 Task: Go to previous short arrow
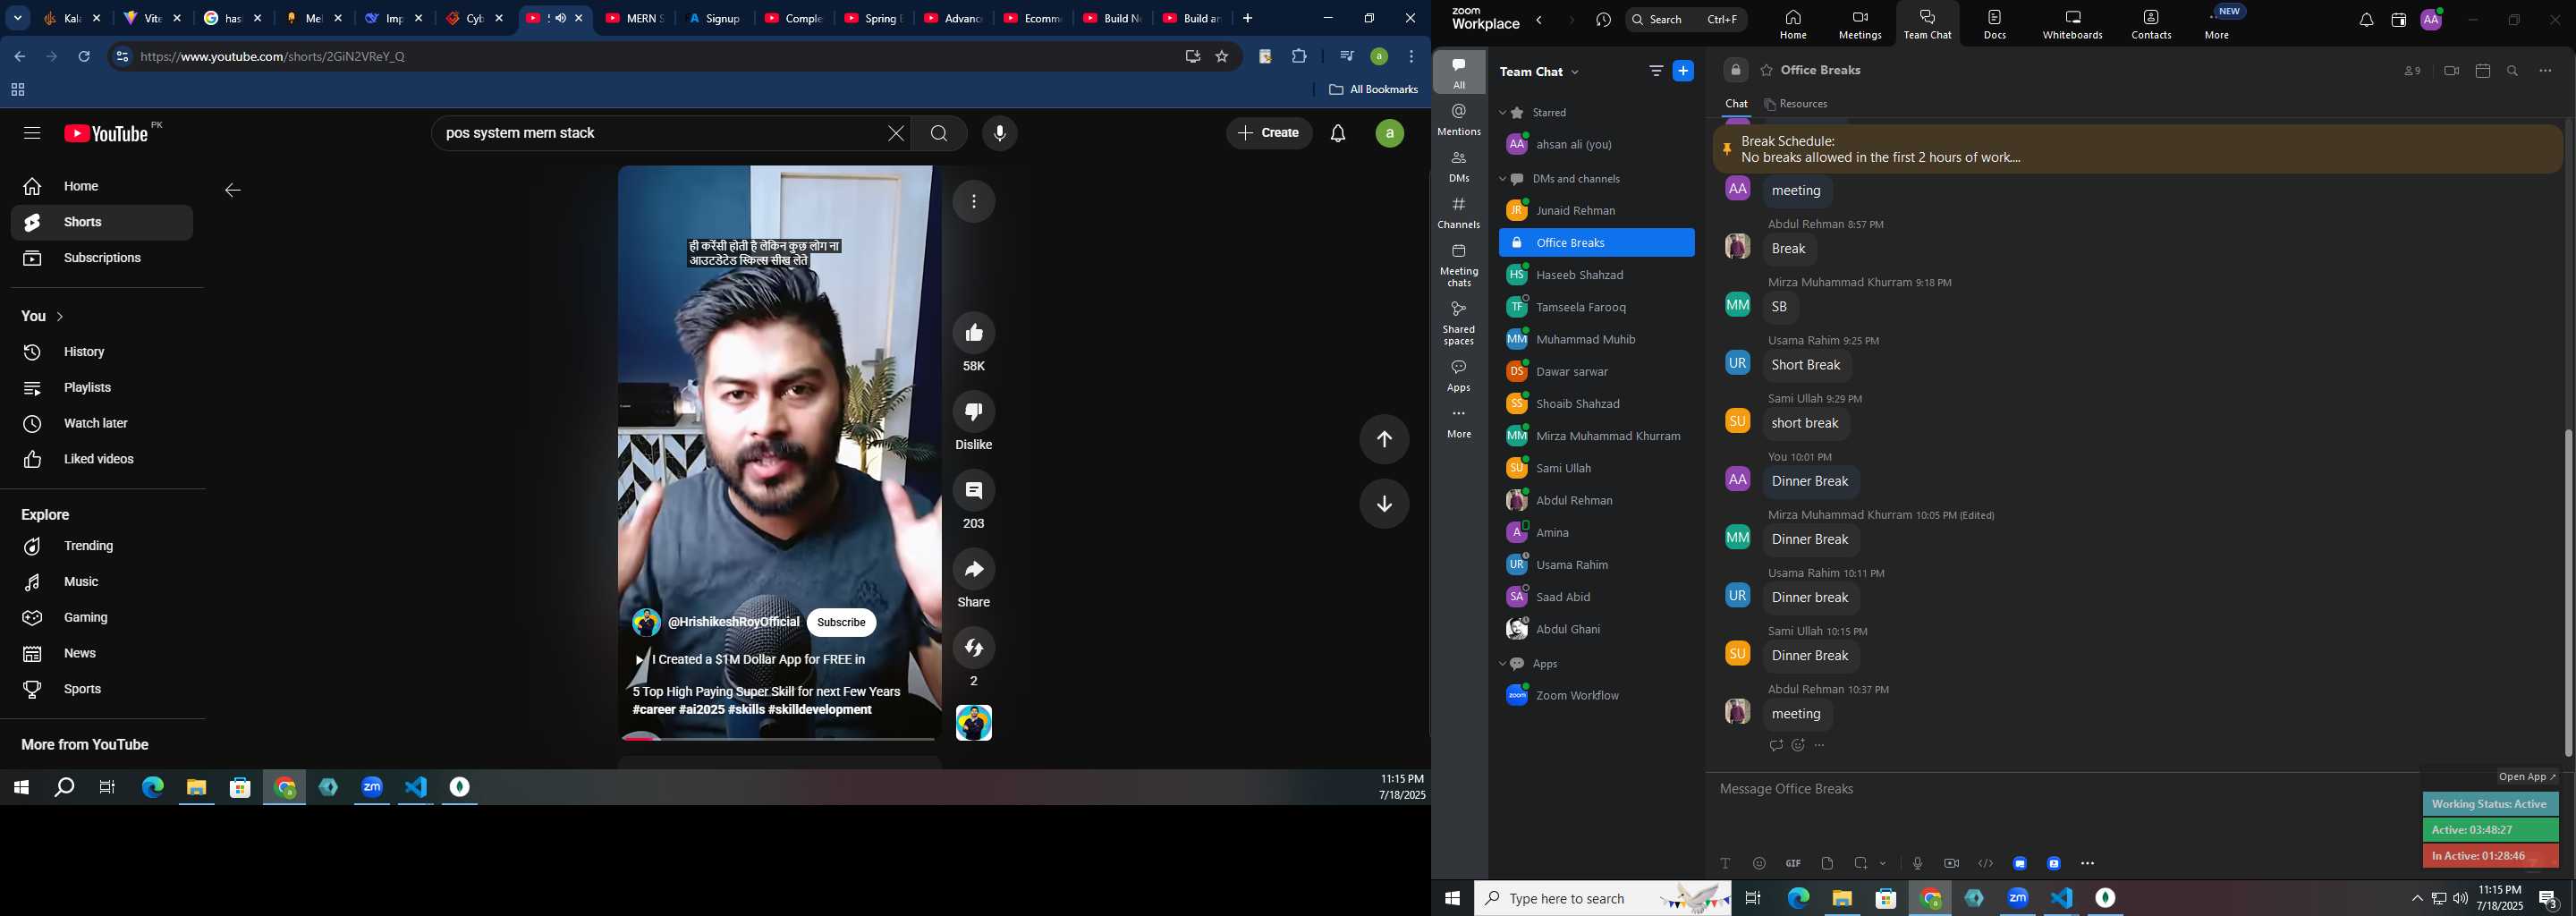(x=1384, y=439)
